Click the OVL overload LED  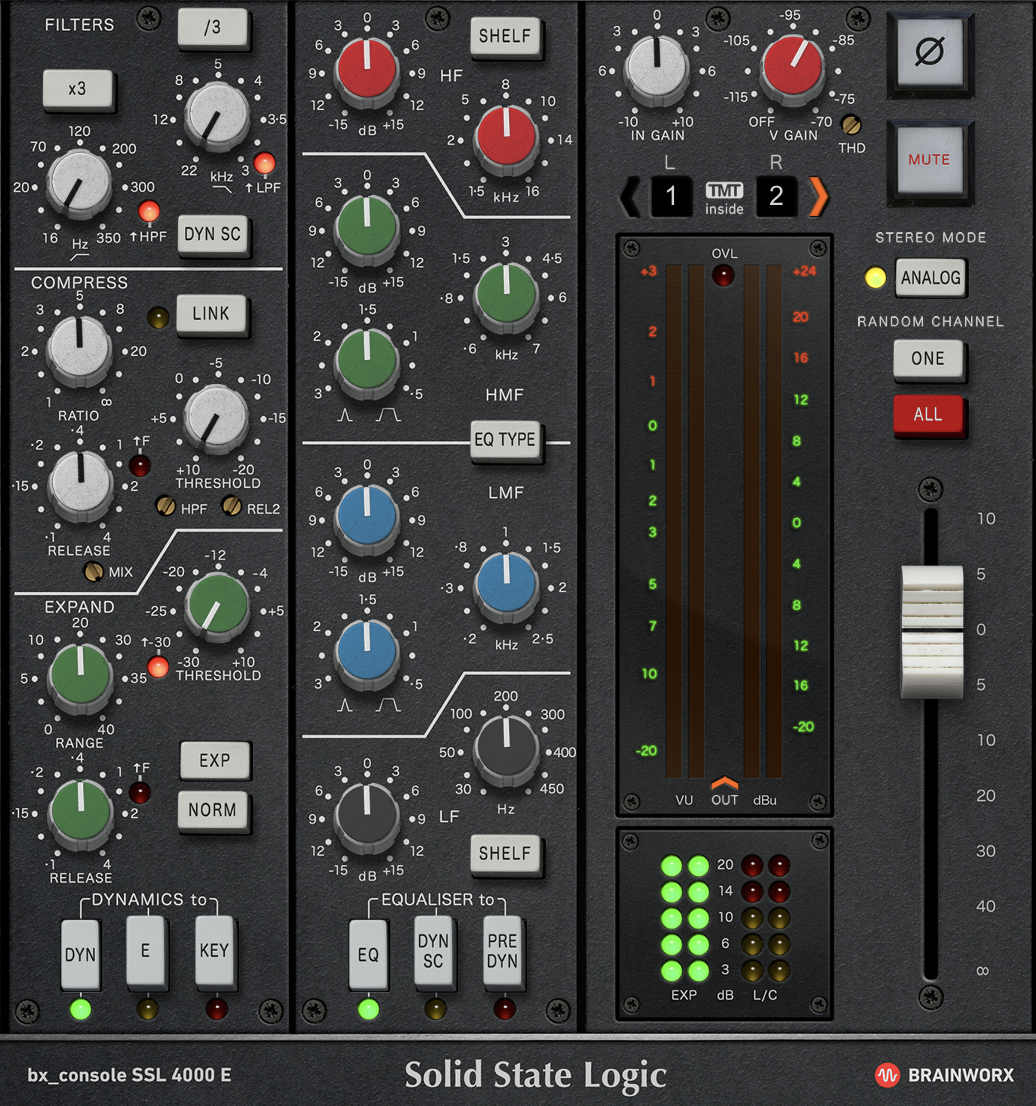tap(723, 275)
